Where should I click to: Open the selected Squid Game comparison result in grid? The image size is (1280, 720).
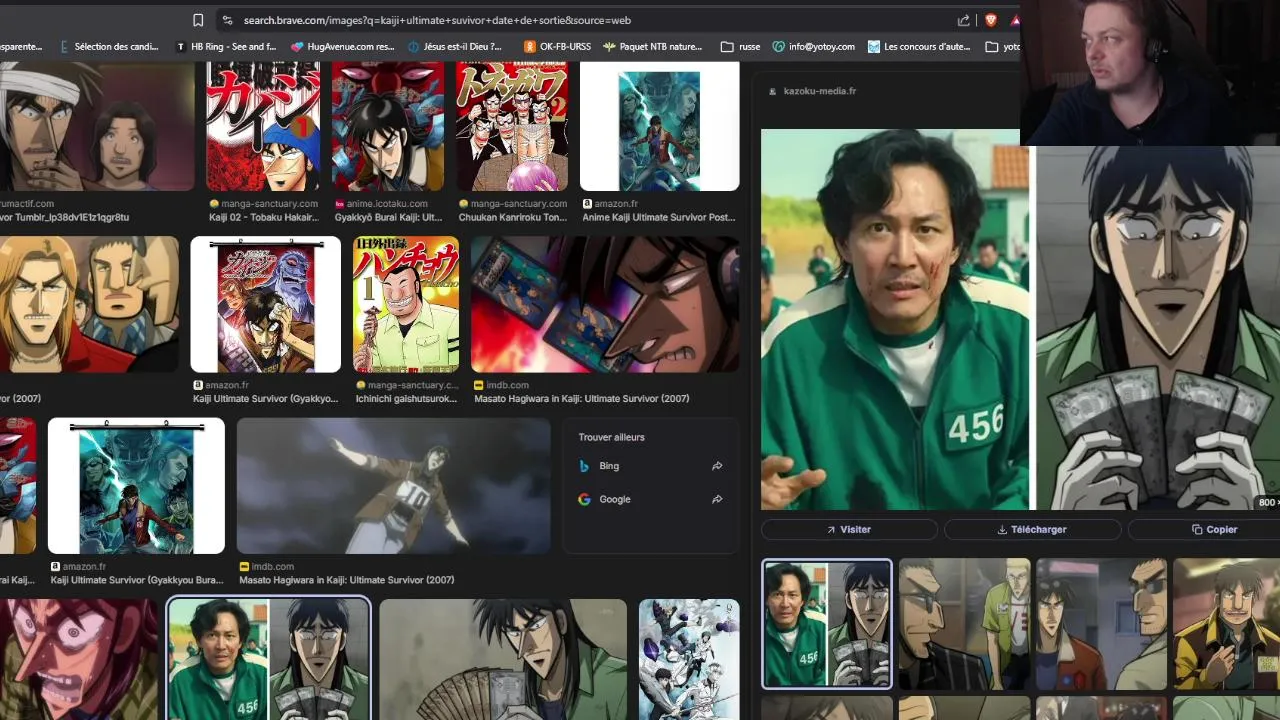pyautogui.click(x=268, y=658)
